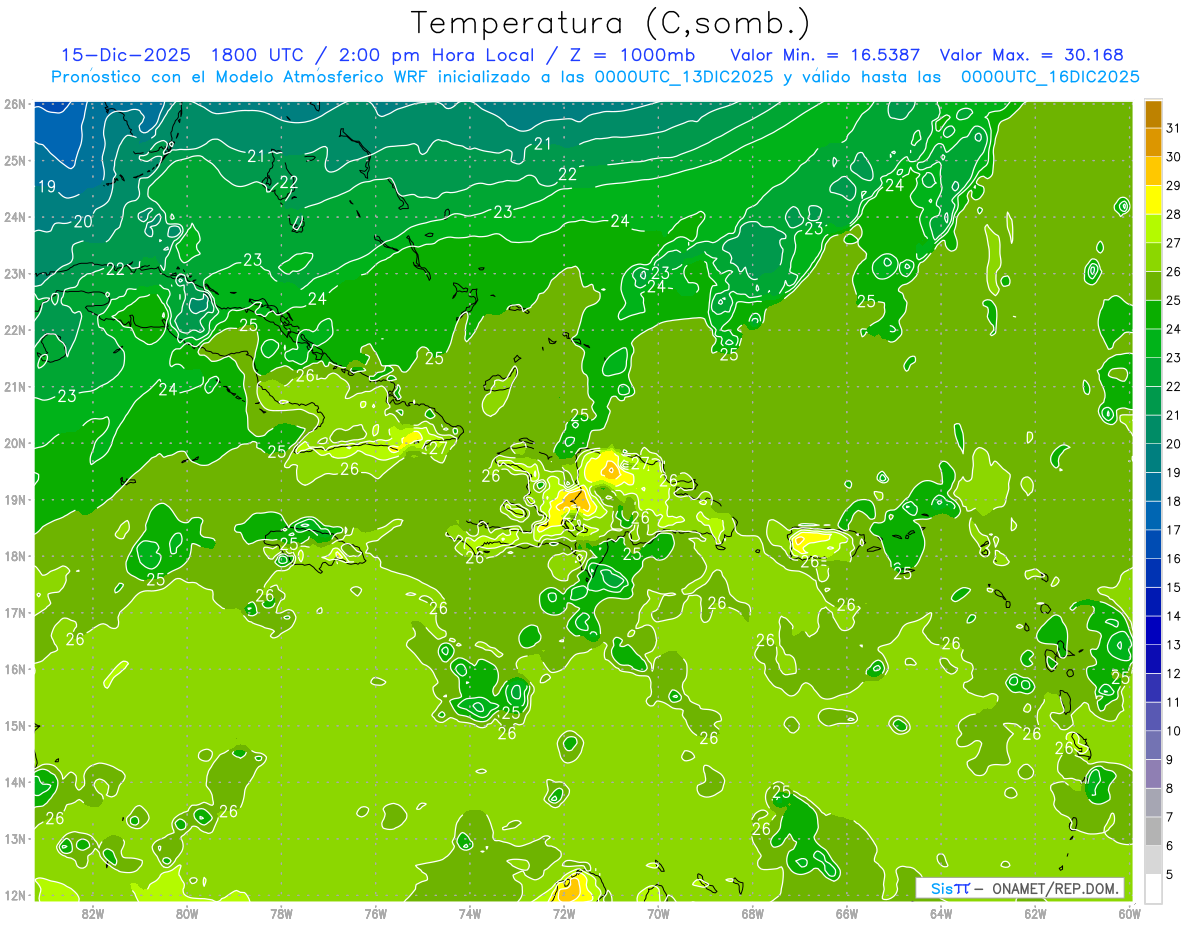
Task: Click the '20N' latitude axis label
Action: (14, 443)
